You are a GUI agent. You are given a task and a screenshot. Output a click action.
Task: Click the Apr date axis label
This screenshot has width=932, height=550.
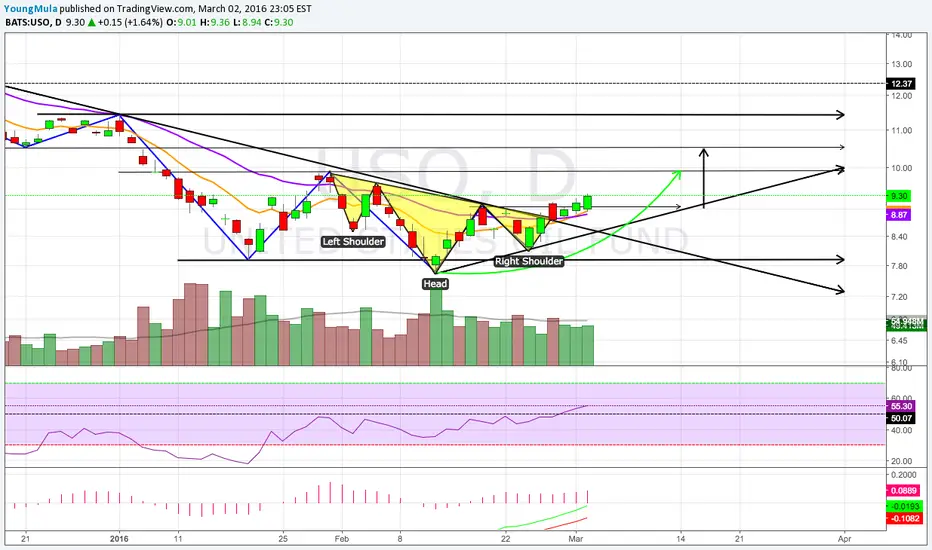(x=844, y=539)
